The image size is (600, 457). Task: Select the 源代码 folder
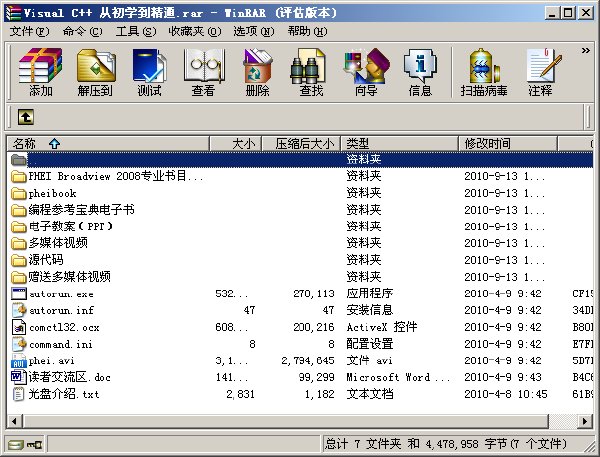300,260
